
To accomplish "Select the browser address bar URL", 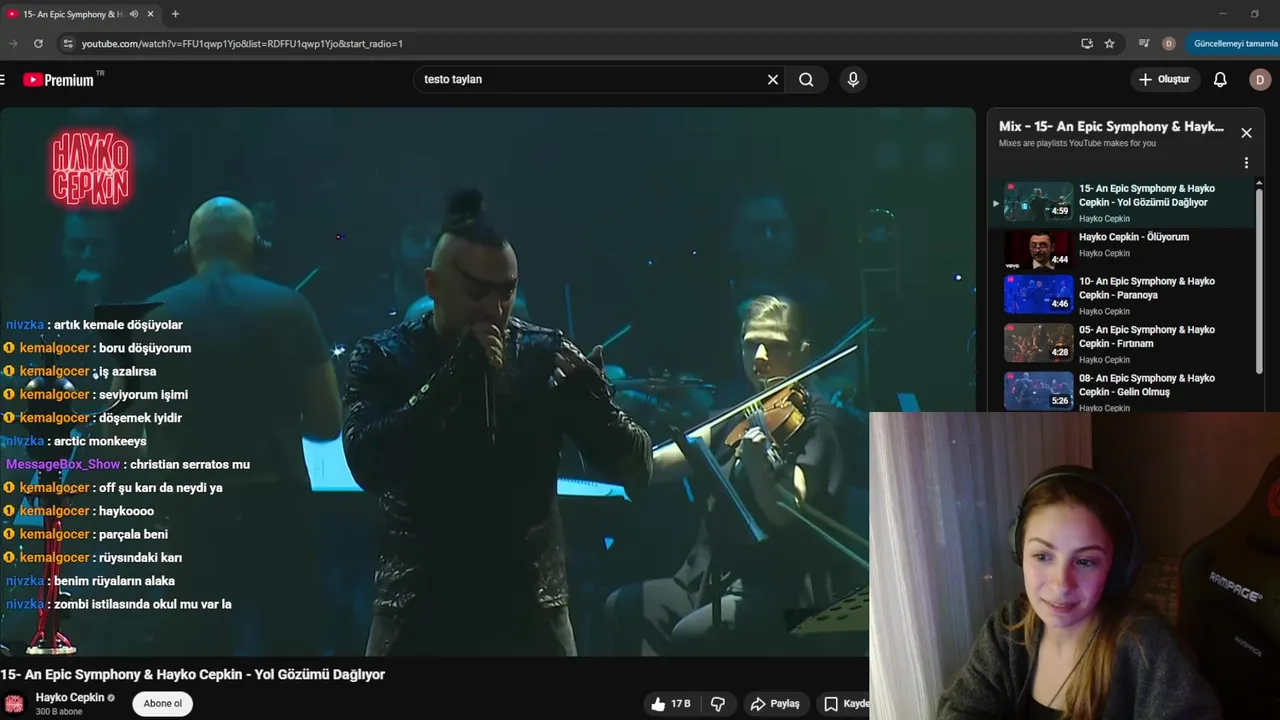I will 242,44.
